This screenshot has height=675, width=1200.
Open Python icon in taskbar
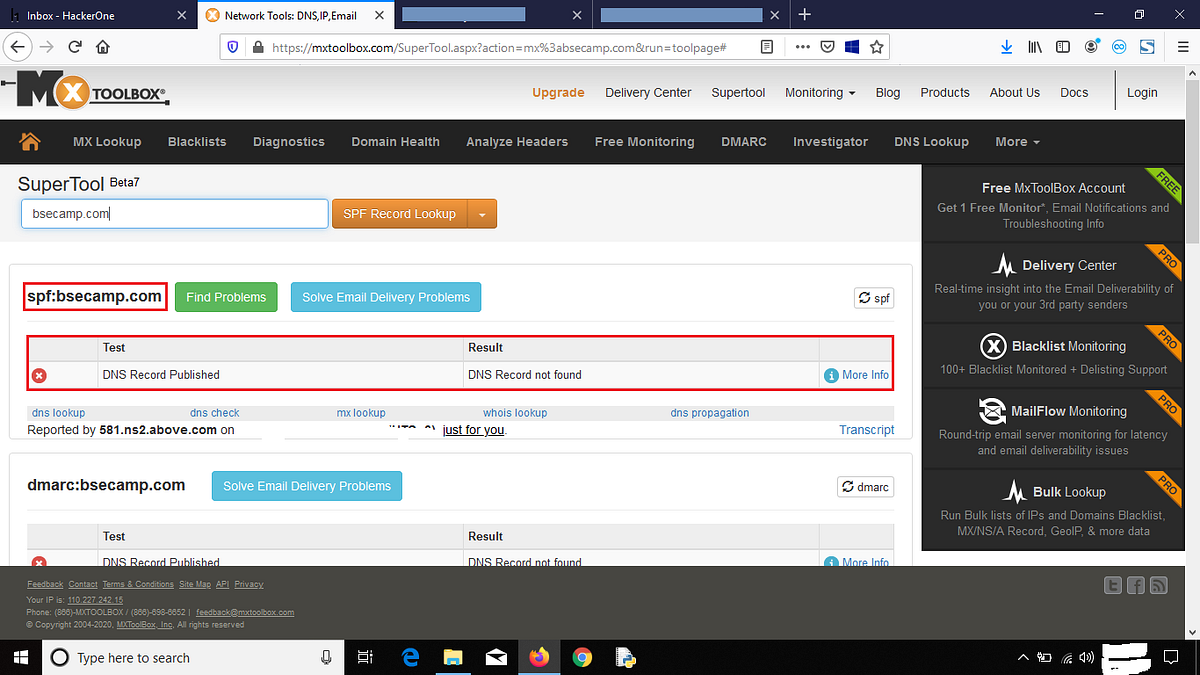tap(626, 657)
